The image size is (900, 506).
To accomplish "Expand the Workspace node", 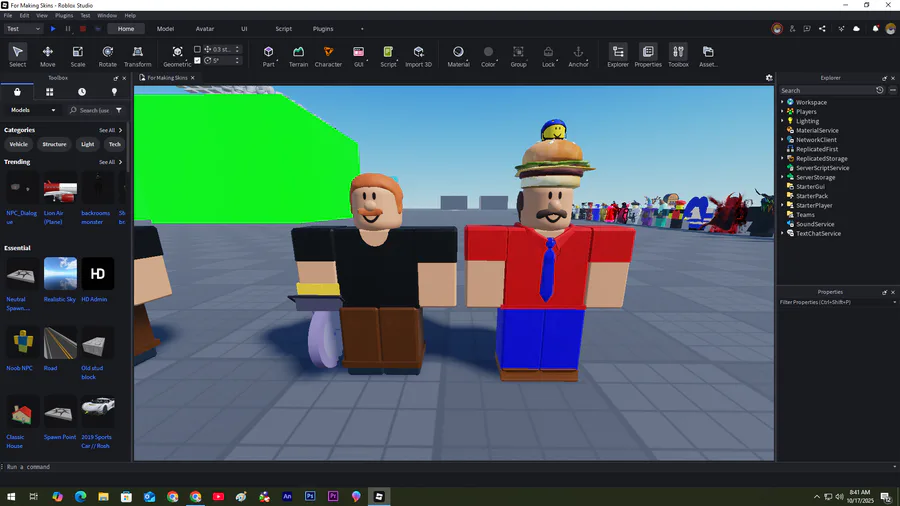I will tap(782, 102).
